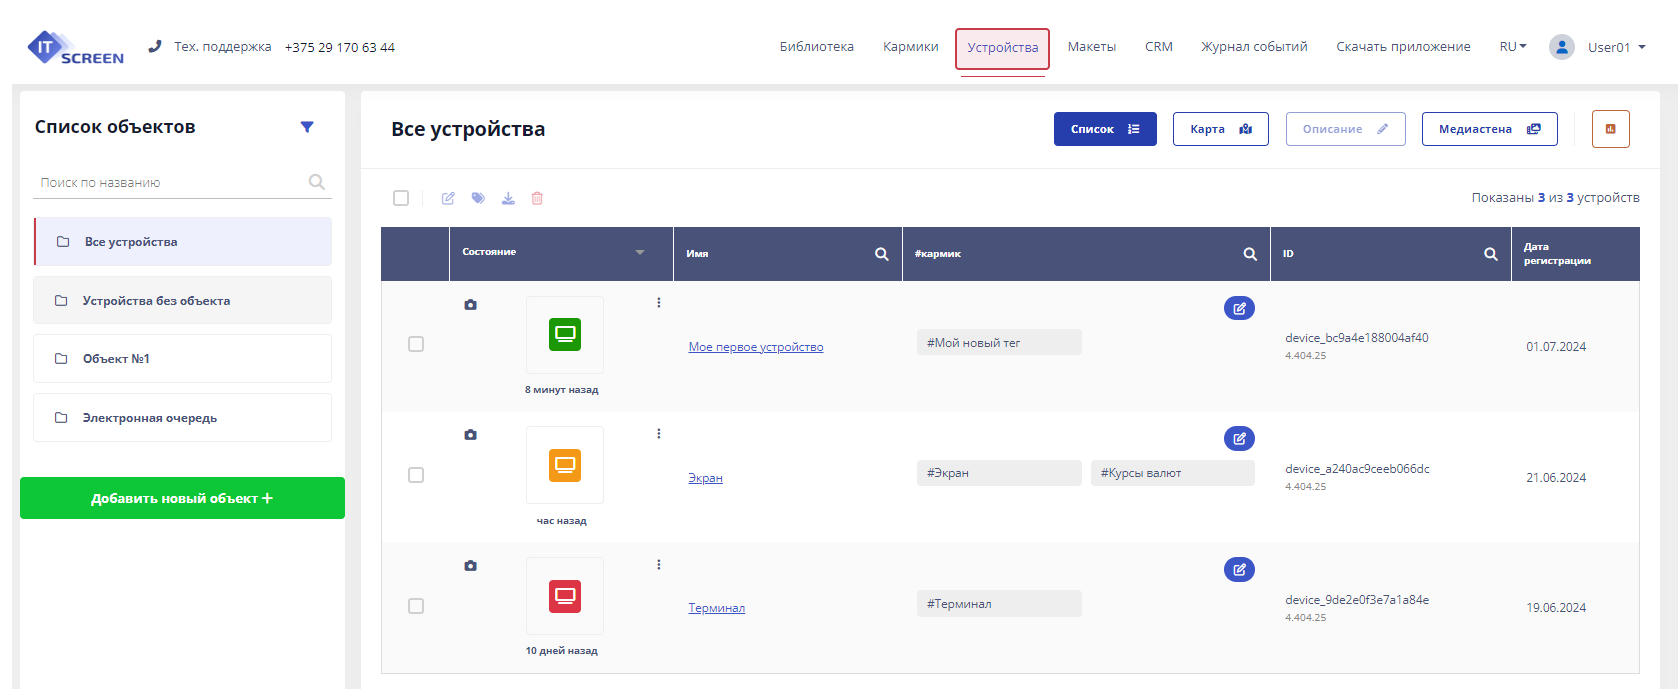The width and height of the screenshot is (1678, 699).
Task: Open the Макеты menu item
Action: click(x=1092, y=47)
